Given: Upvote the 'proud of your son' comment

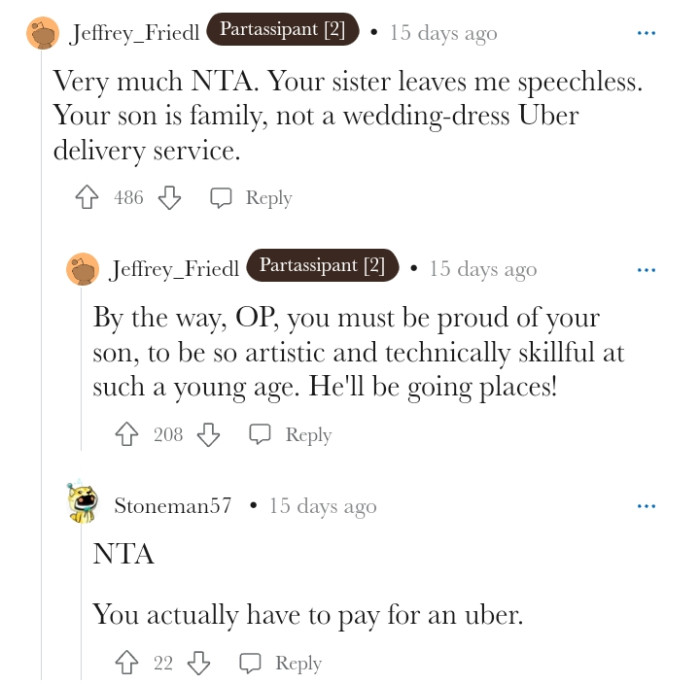Looking at the screenshot, I should (x=128, y=435).
